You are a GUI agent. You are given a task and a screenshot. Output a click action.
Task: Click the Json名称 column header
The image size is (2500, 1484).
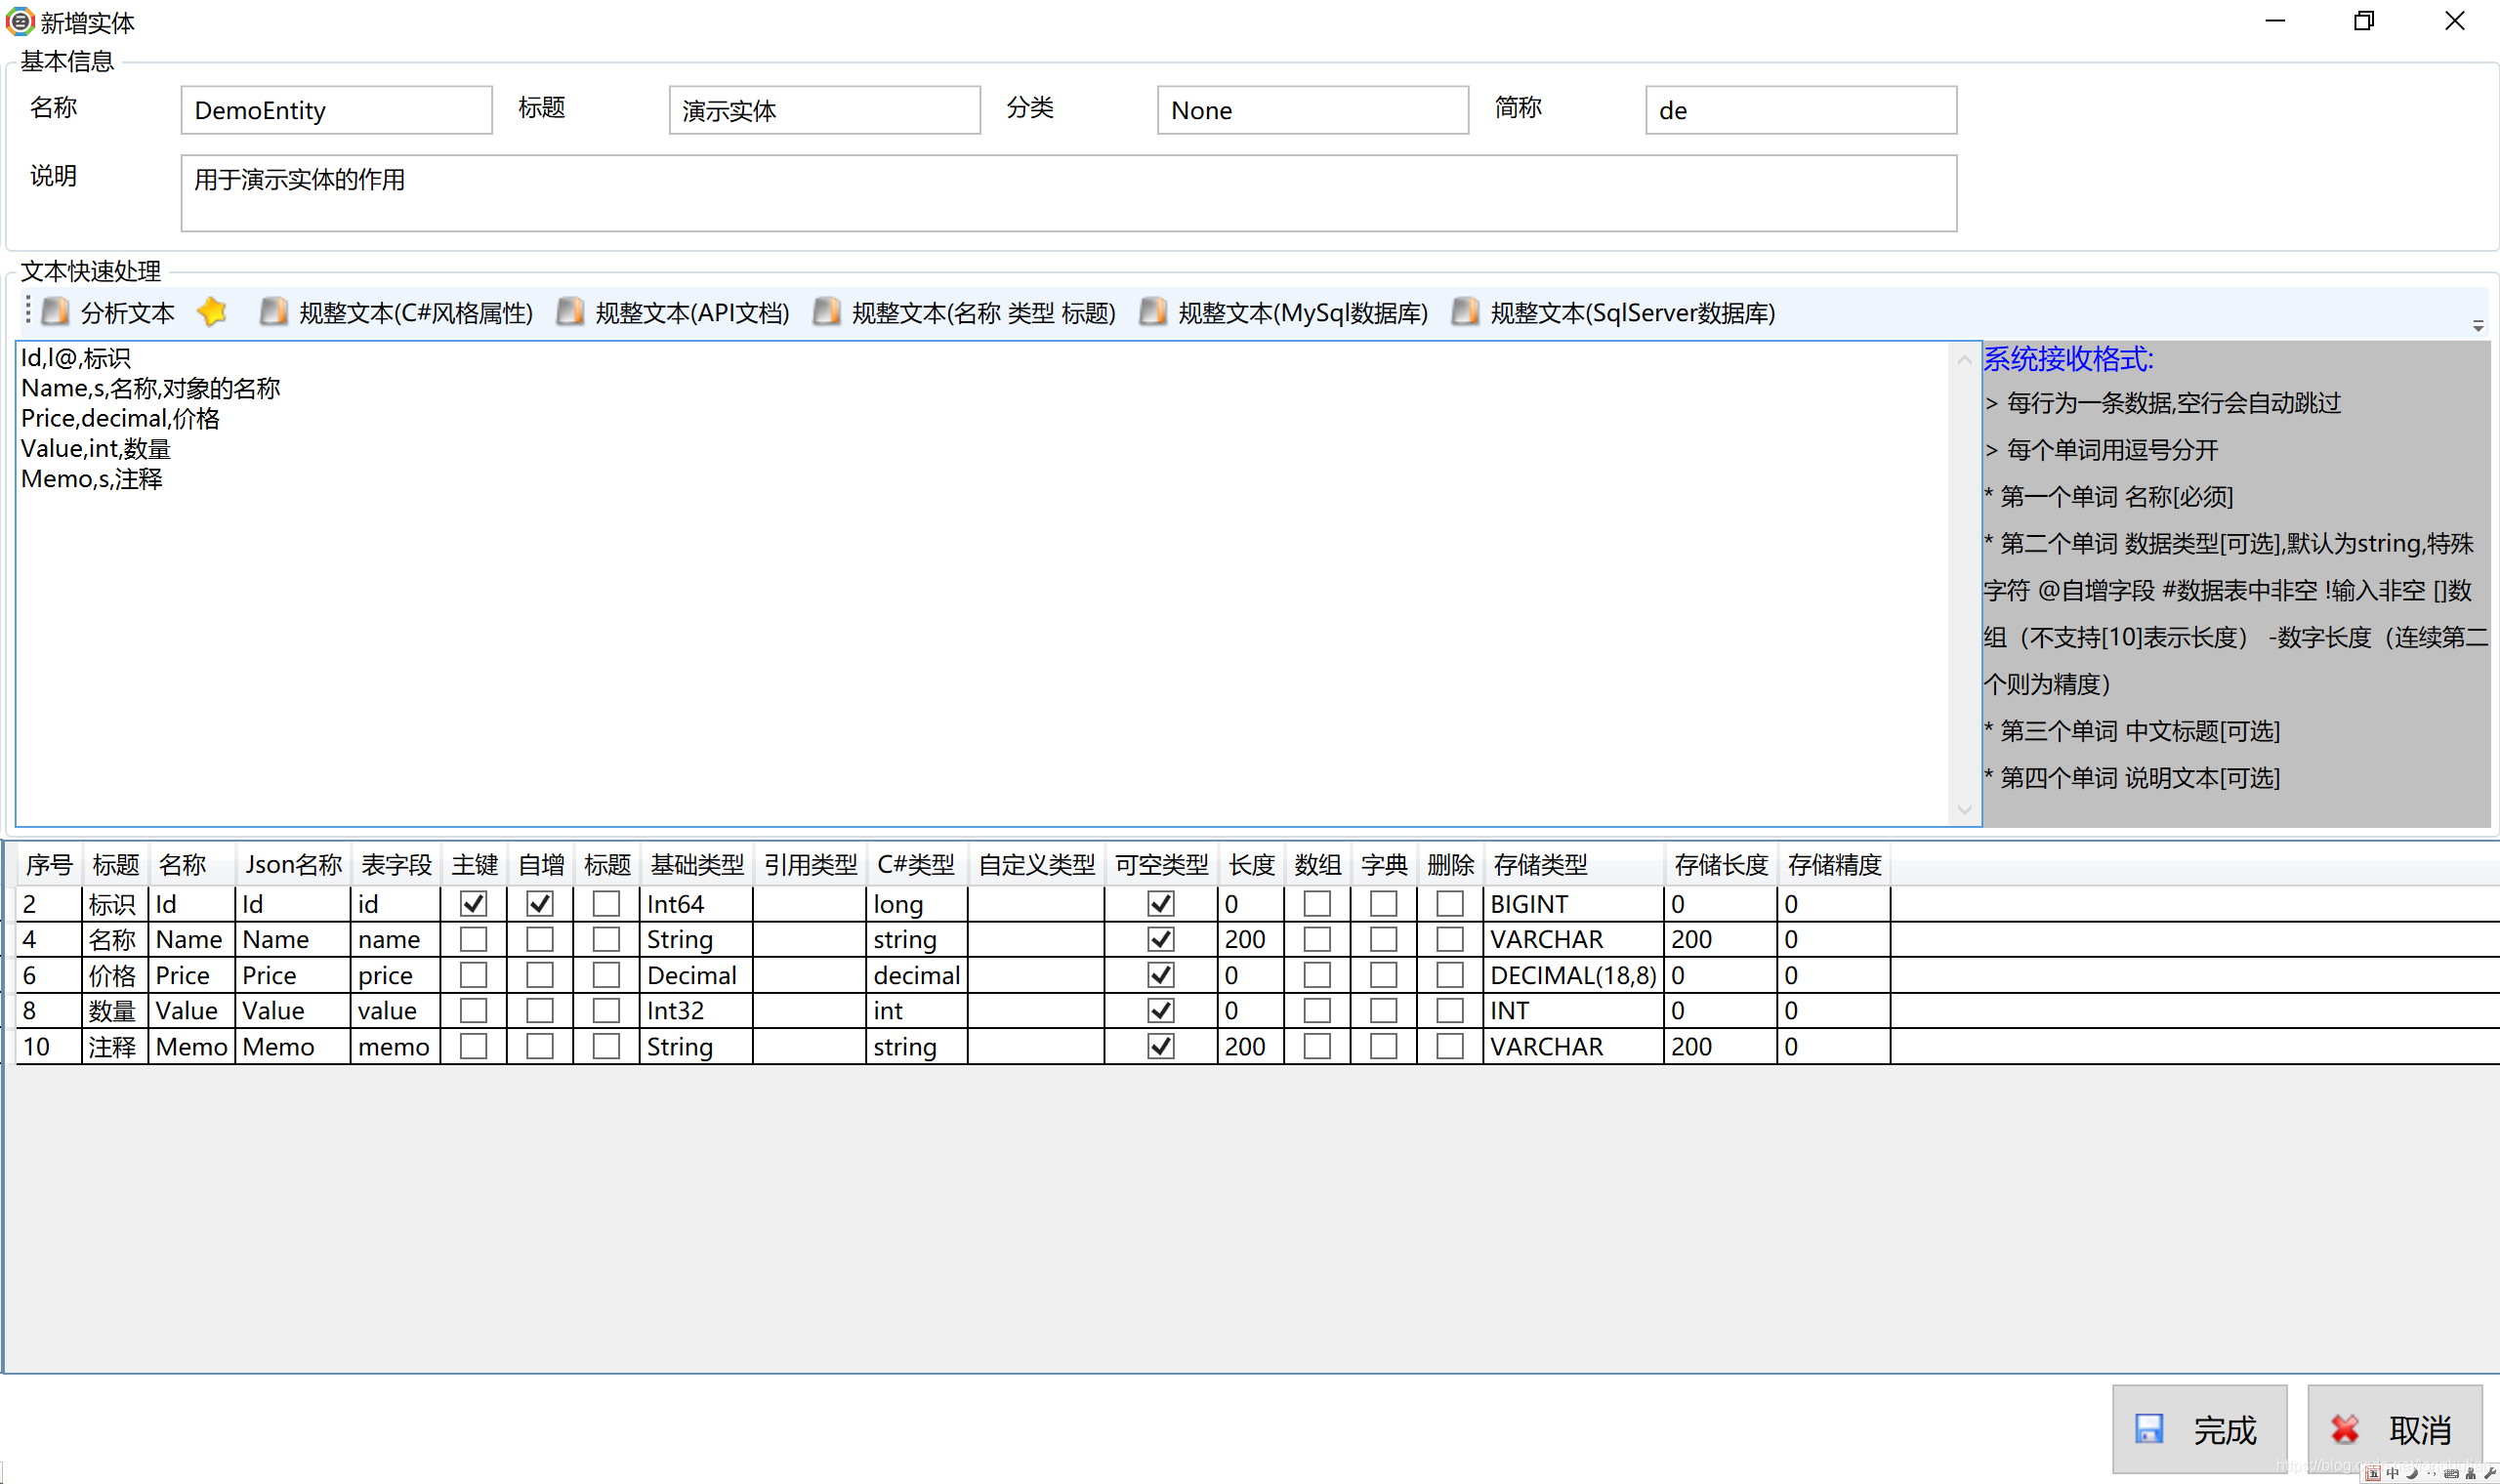pos(293,864)
